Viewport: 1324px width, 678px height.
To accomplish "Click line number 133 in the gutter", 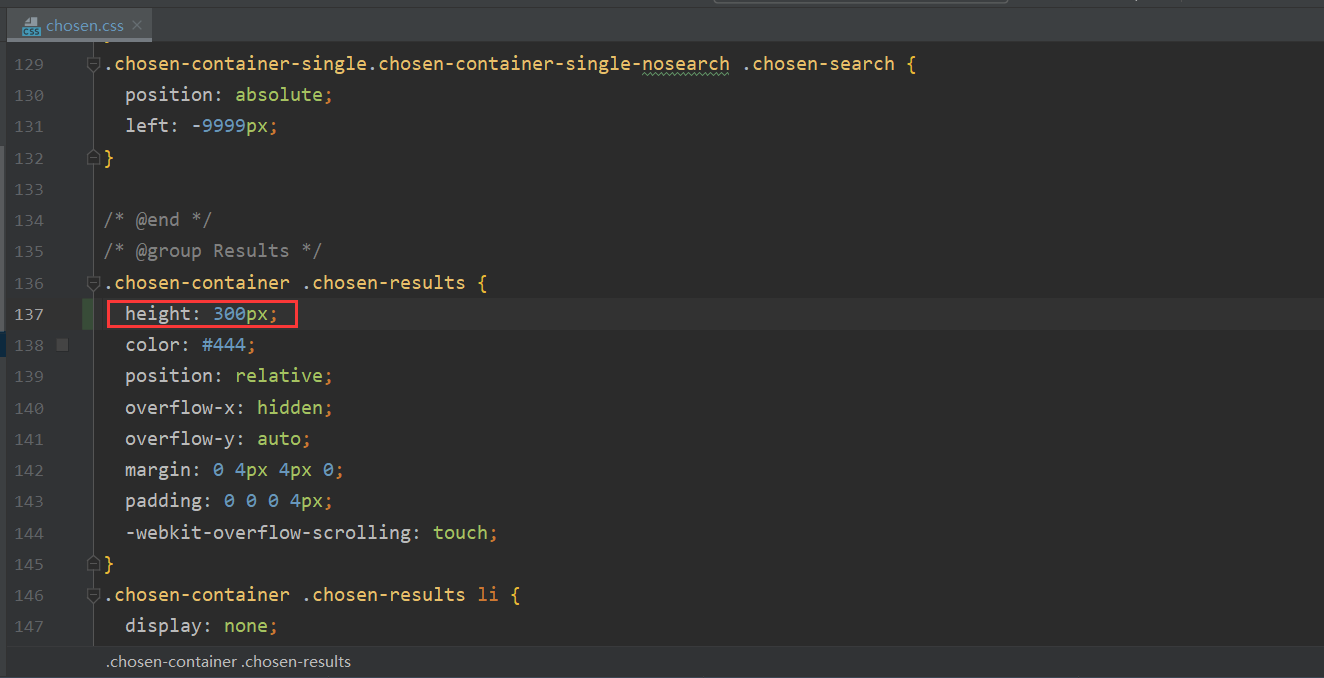I will click(x=29, y=189).
